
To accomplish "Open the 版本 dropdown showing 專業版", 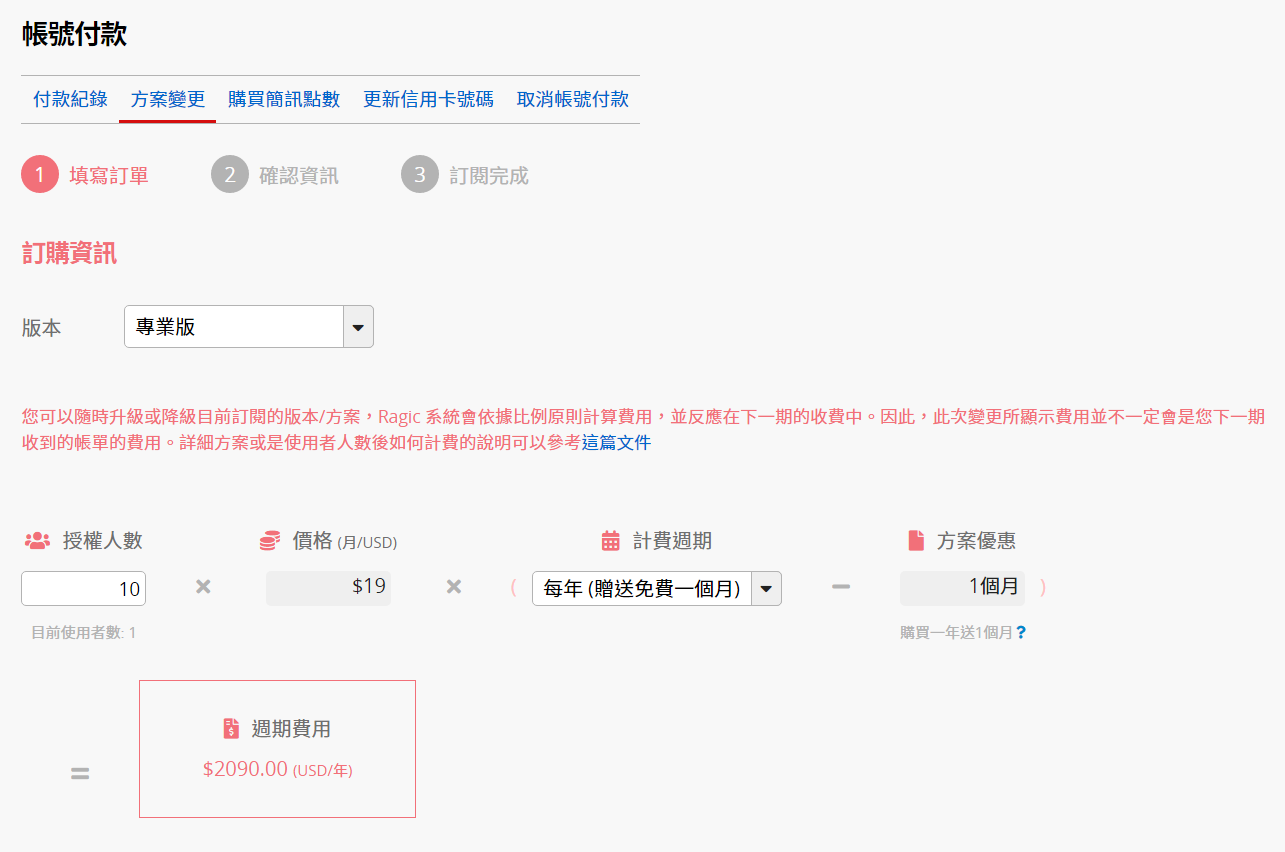I will point(235,327).
